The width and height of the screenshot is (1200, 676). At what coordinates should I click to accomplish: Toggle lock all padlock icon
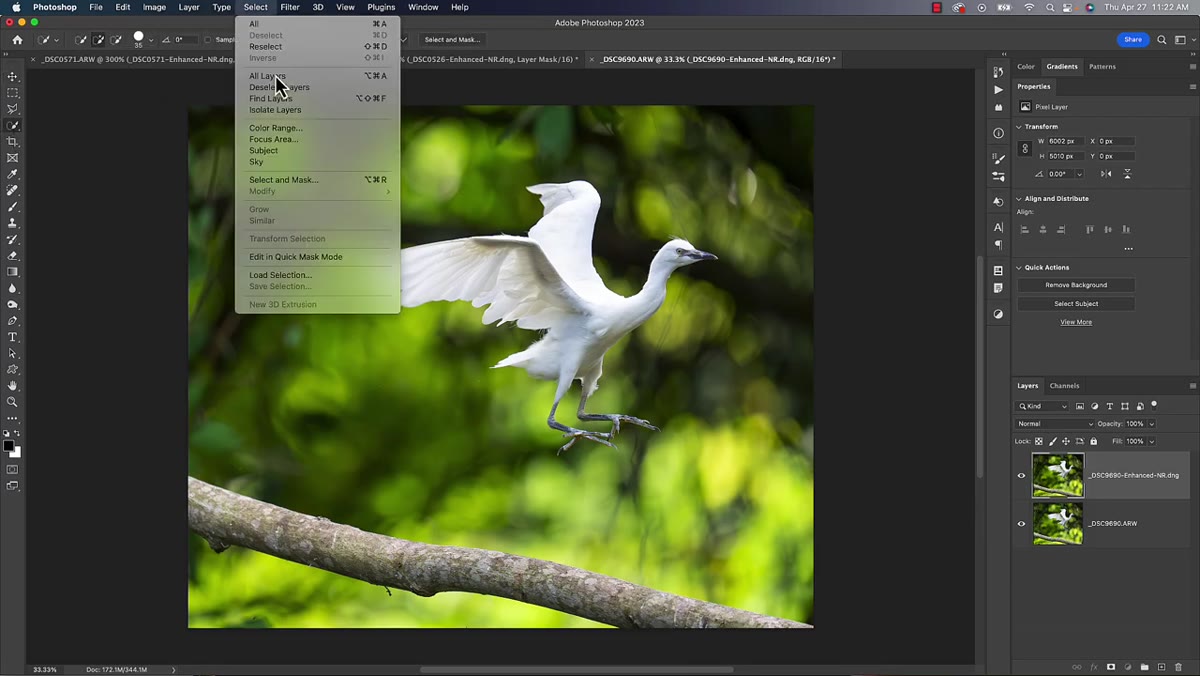[x=1093, y=441]
